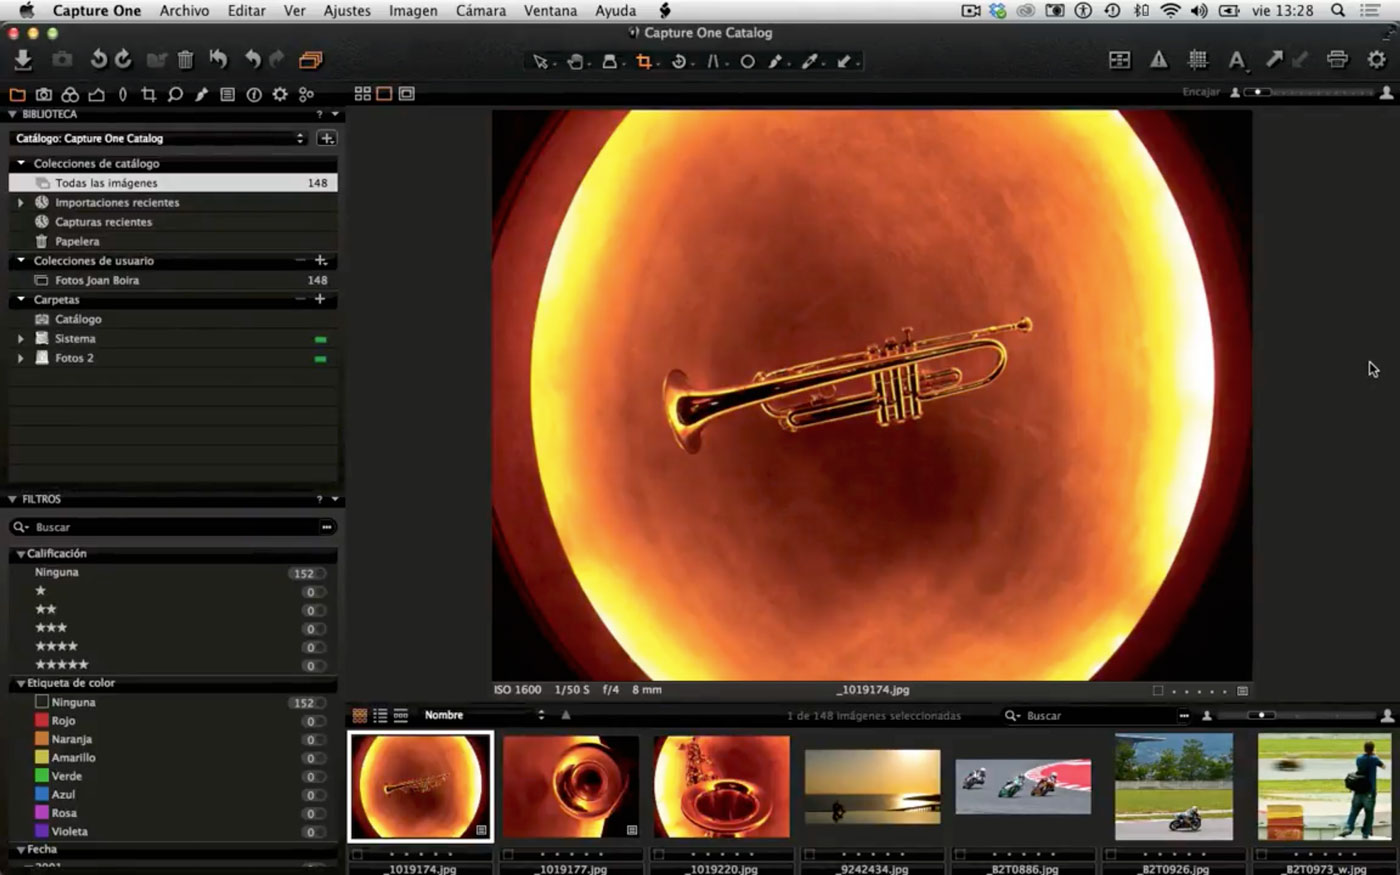Click the trash delete icon in toolbar
1400x875 pixels.
(x=185, y=60)
